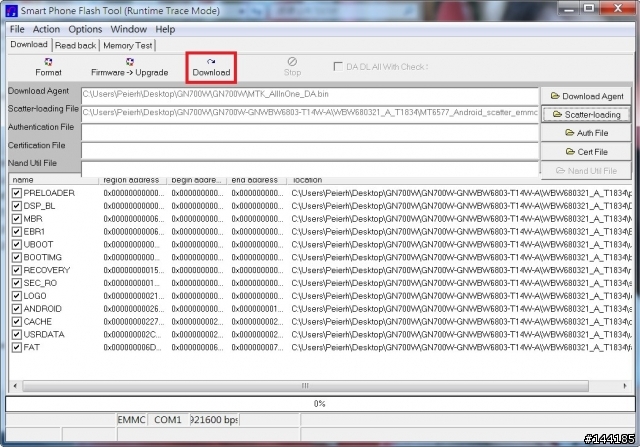Open the Action menu

46,29
